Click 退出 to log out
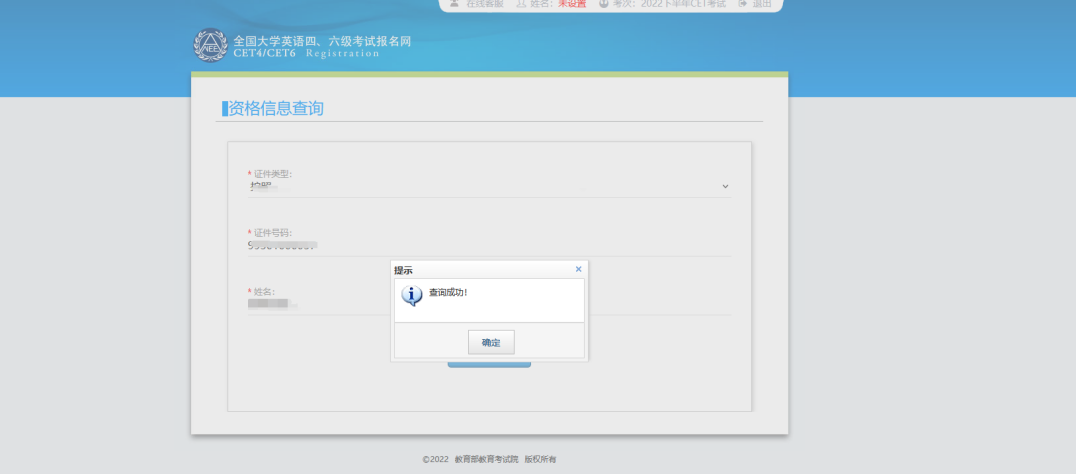Screen dimensions: 1077x475 point(762,4)
